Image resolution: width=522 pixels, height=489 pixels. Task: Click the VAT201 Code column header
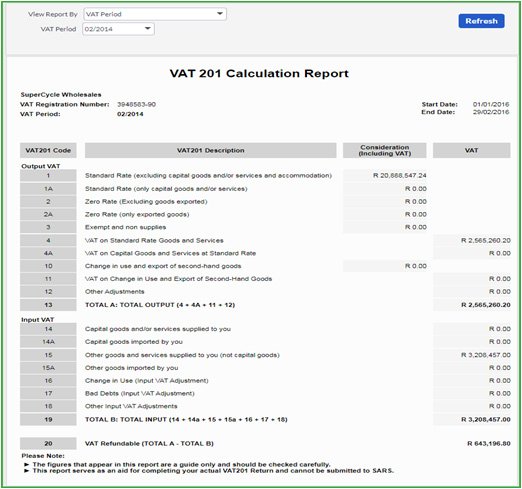coord(48,150)
